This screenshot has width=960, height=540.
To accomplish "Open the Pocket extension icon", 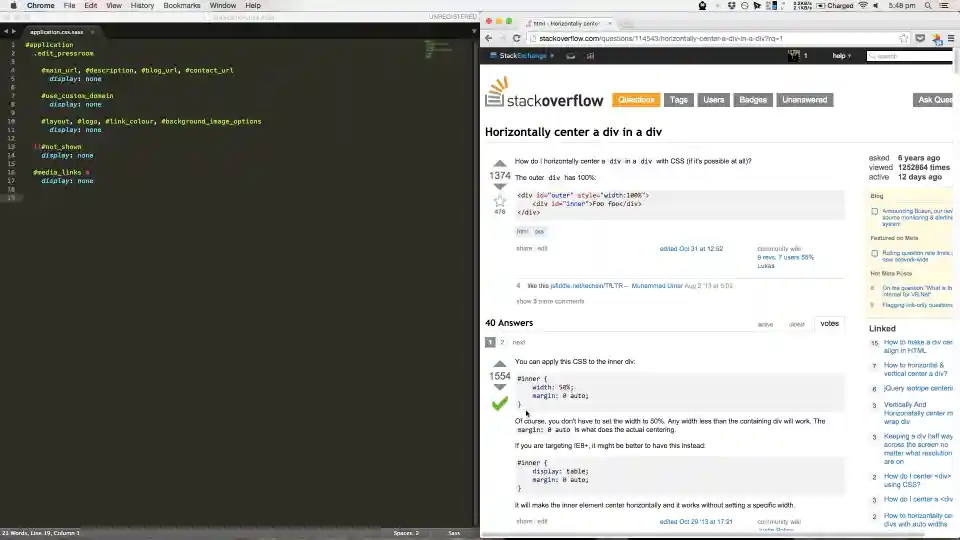I will [x=920, y=38].
